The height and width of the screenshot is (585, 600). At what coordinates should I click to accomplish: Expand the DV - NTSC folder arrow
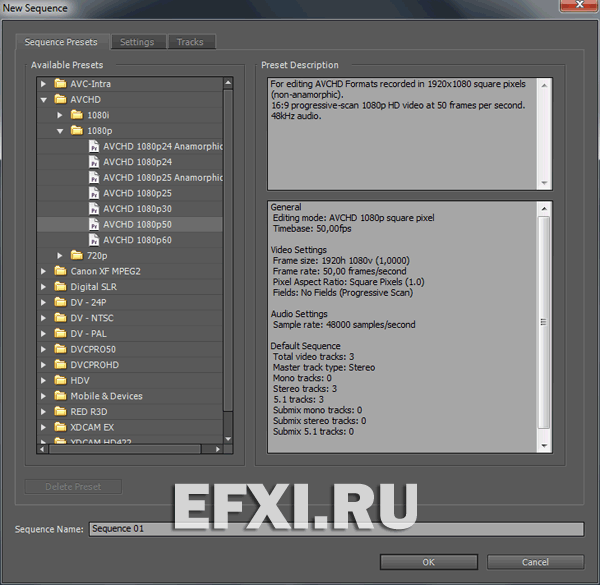click(43, 318)
